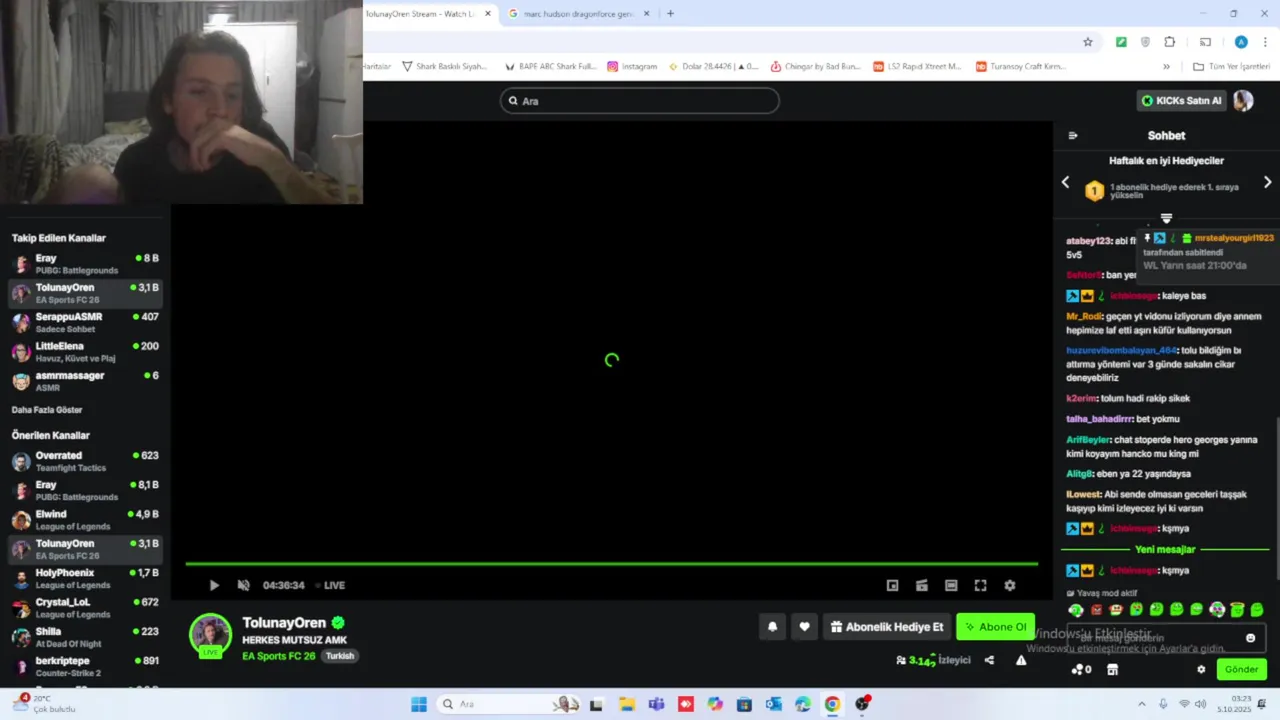Open video player settings gear
1280x720 pixels.
(1010, 585)
